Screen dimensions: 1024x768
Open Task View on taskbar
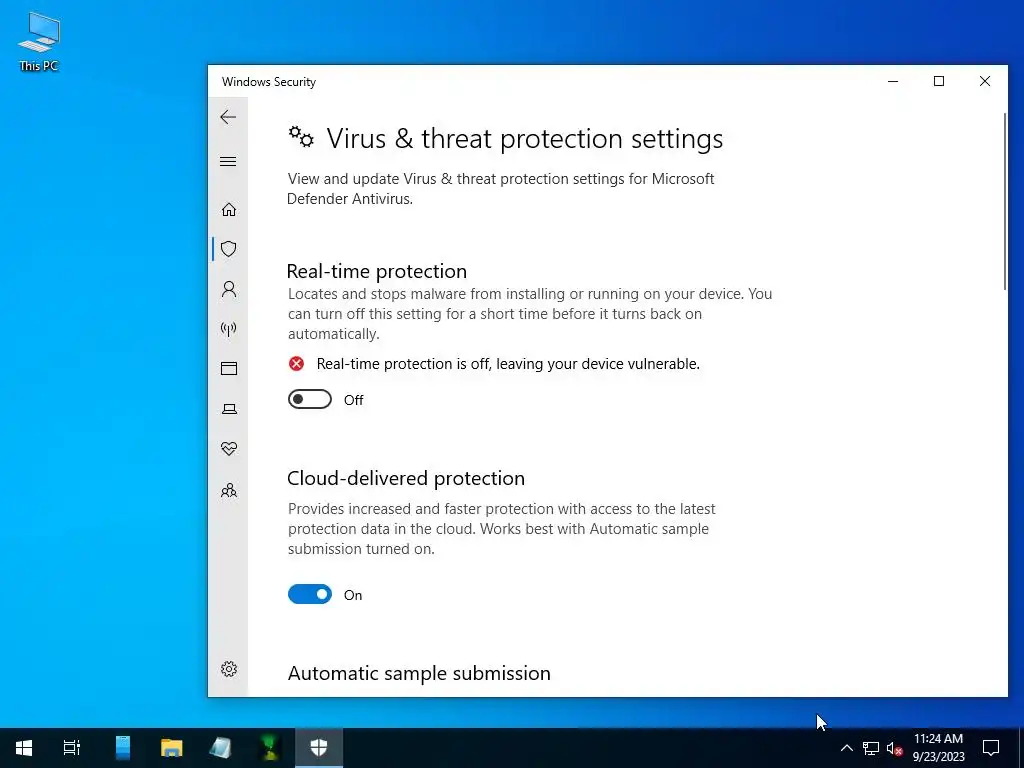click(x=72, y=747)
